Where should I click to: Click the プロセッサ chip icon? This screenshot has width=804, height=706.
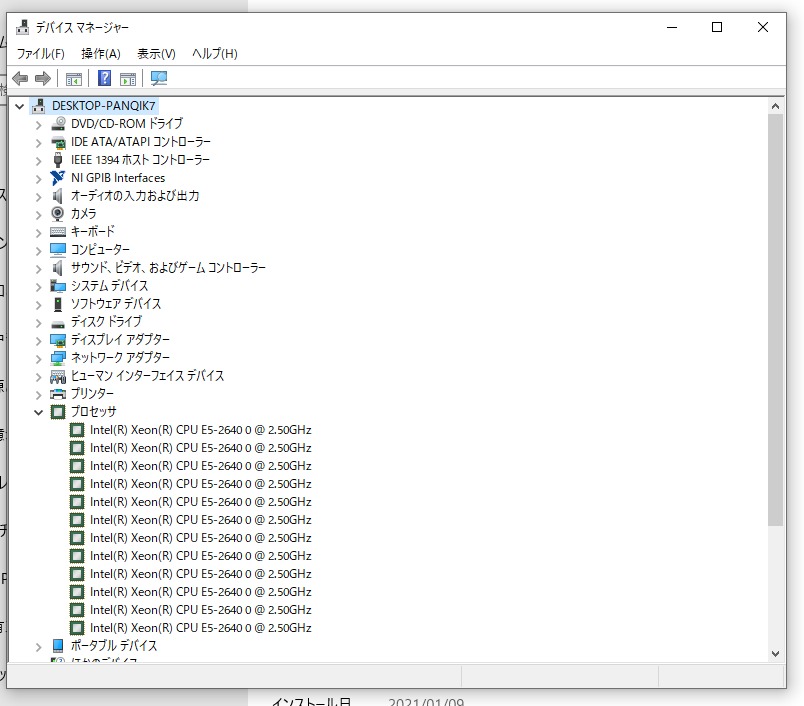pos(58,412)
